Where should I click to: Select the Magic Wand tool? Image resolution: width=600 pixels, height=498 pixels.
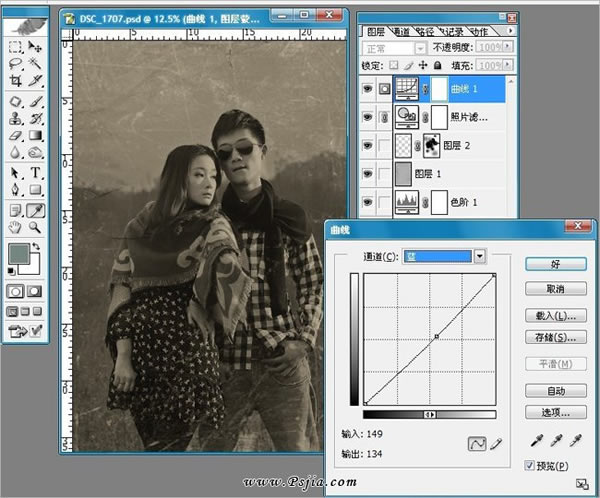(35, 64)
